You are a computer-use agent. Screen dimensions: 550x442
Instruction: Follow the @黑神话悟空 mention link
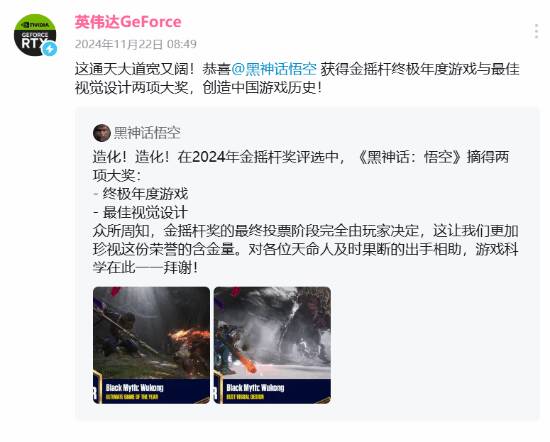(x=274, y=69)
